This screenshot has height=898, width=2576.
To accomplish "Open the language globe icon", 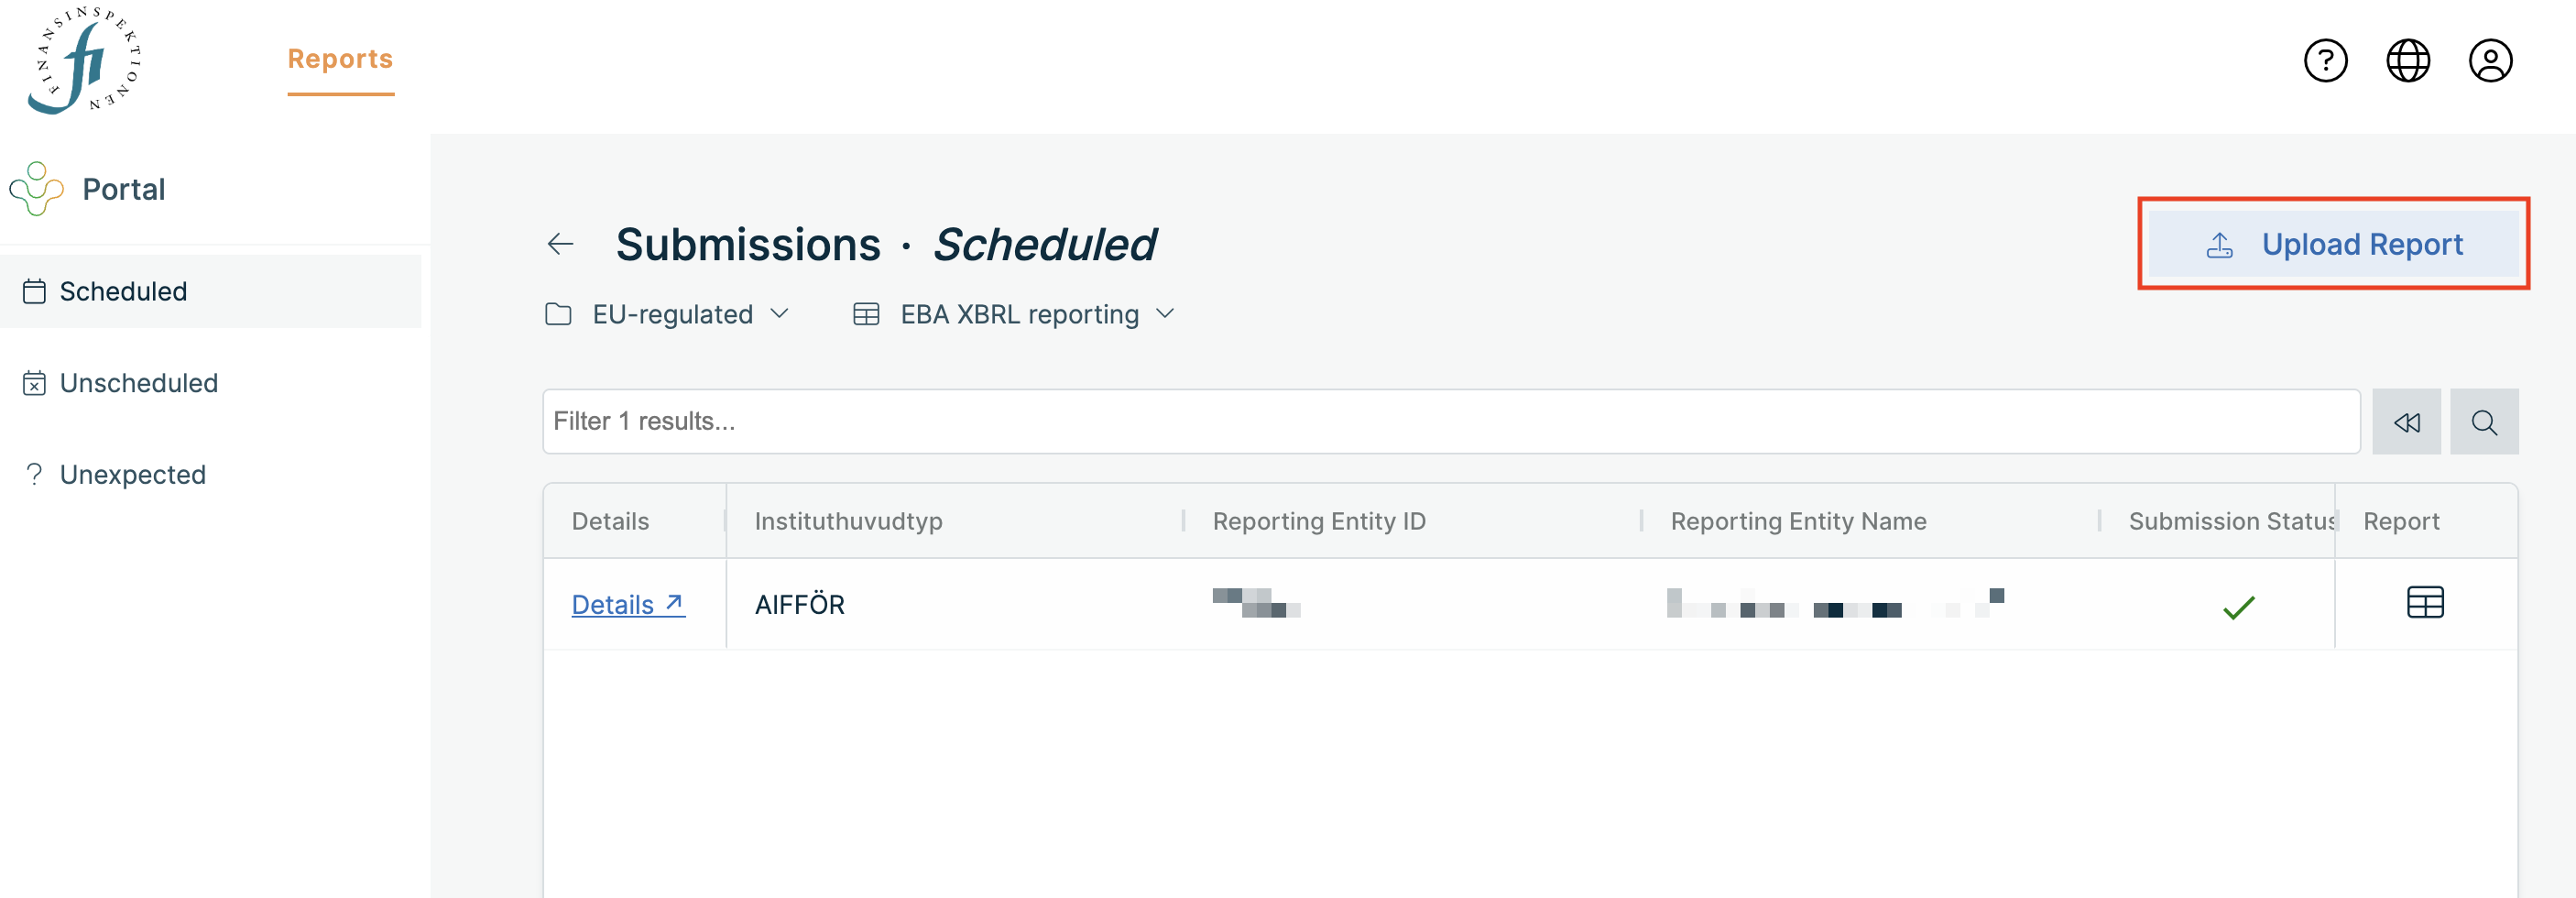I will coord(2408,61).
